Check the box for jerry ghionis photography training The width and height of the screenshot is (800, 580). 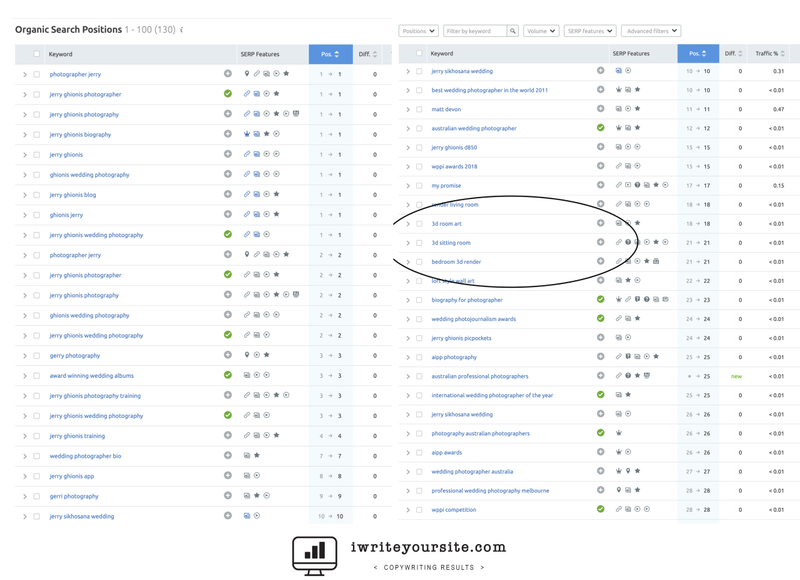(36, 395)
